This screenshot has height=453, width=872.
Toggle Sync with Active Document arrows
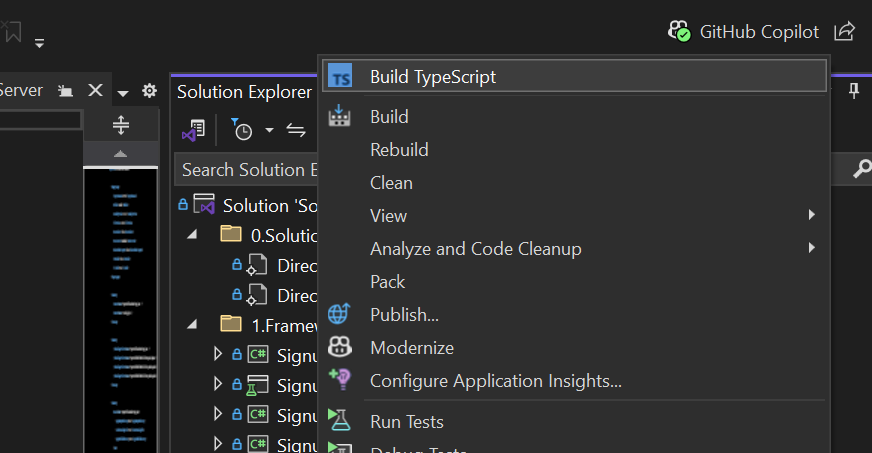click(296, 130)
